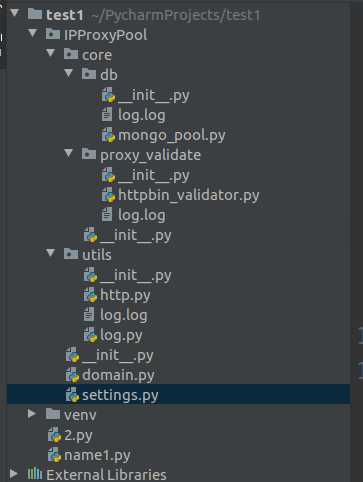
Task: Click Python icon of __init__.py in proxy_validate
Action: (109, 175)
